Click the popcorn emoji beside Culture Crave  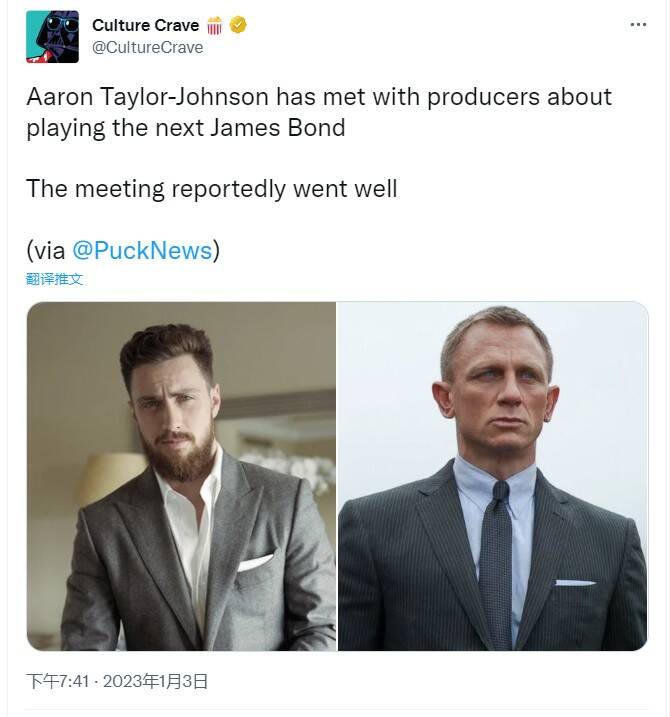click(214, 25)
